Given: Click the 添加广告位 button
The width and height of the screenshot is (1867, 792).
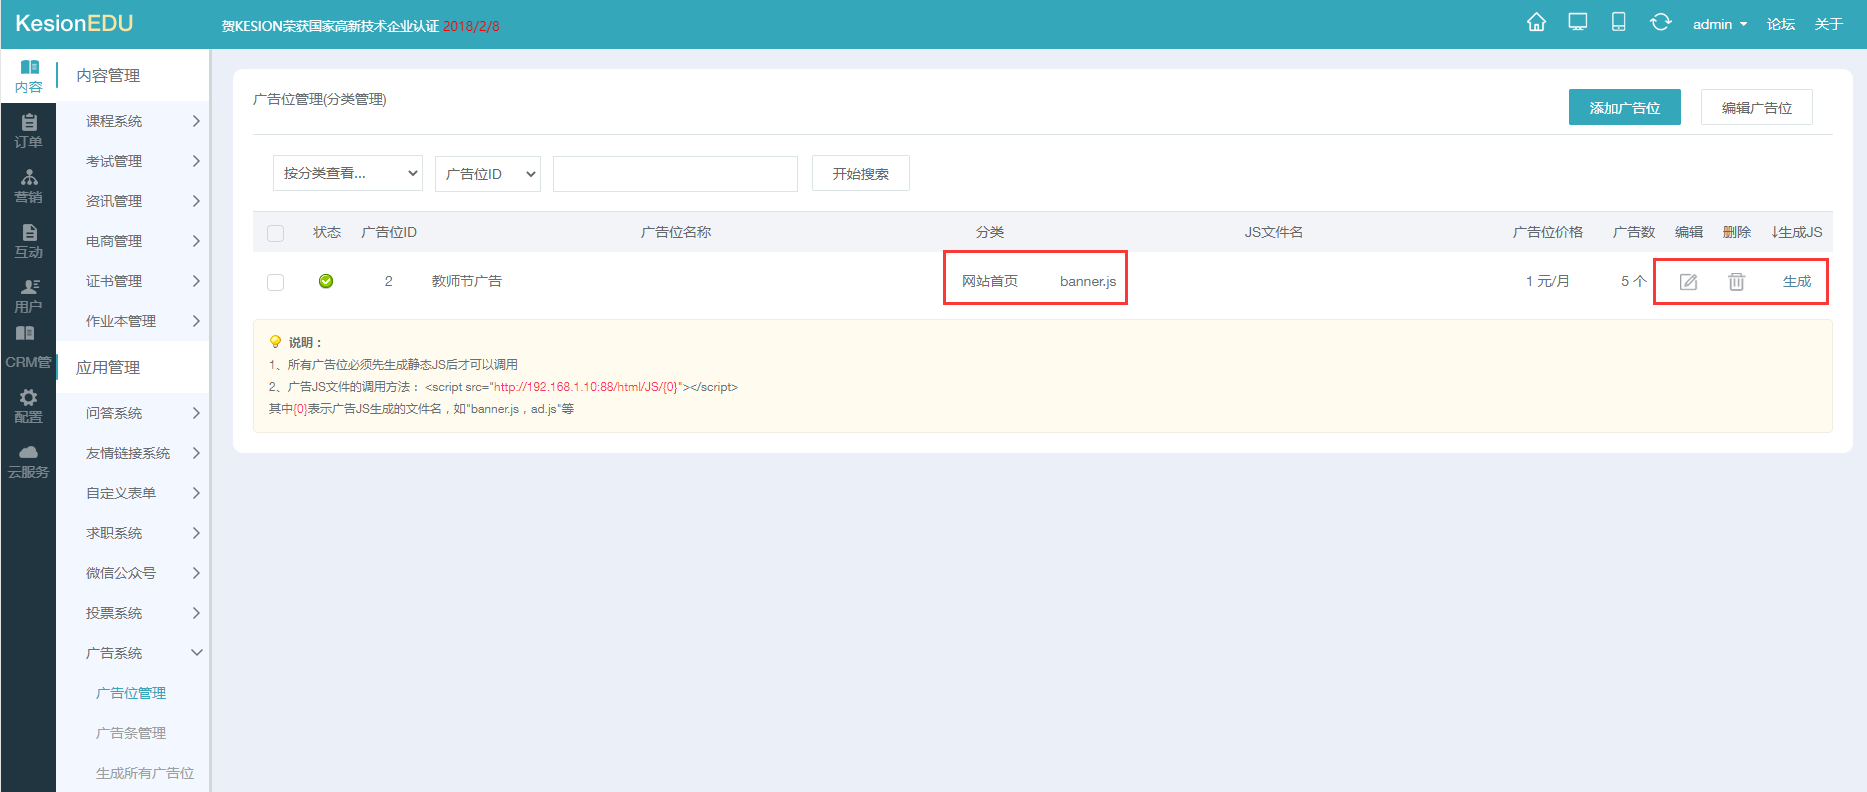Looking at the screenshot, I should coord(1625,107).
